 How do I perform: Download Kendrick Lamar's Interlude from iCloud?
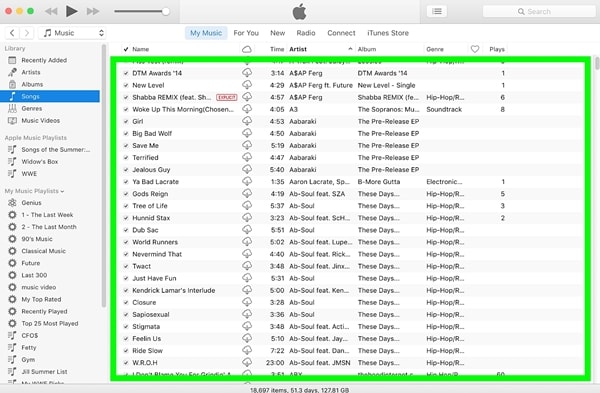pyautogui.click(x=247, y=290)
